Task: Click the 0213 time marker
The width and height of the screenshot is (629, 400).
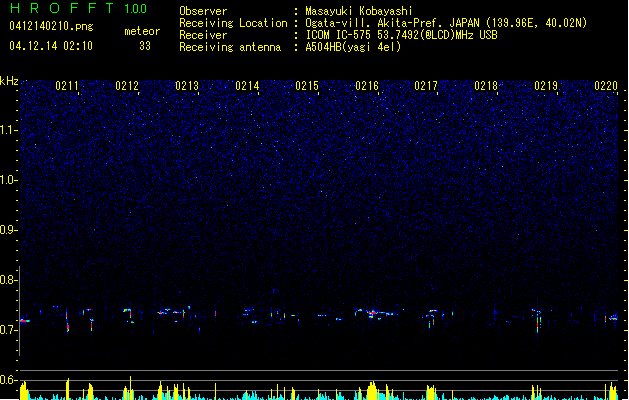Action: click(187, 86)
